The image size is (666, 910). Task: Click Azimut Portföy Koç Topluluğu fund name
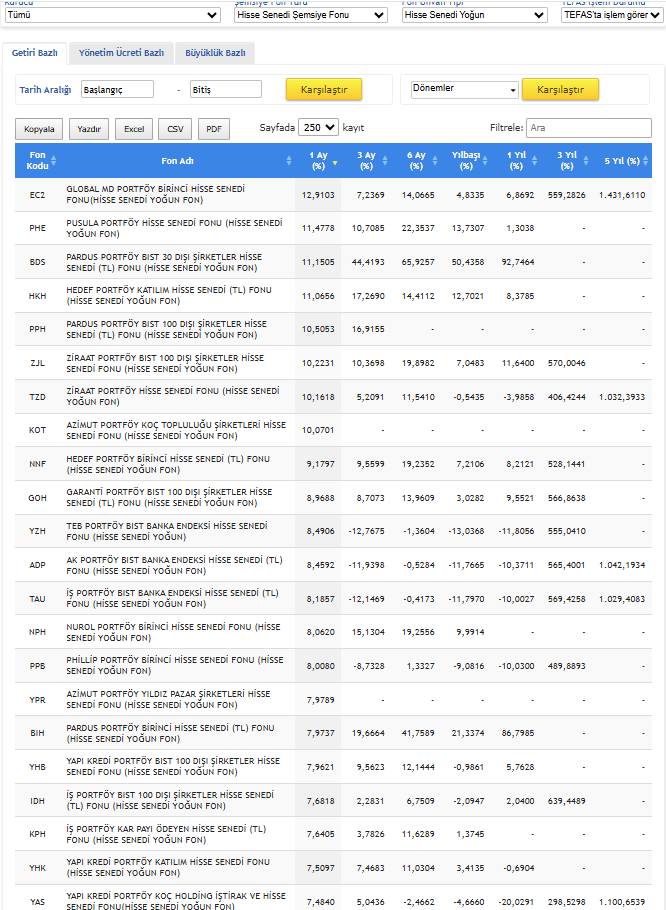(x=176, y=430)
